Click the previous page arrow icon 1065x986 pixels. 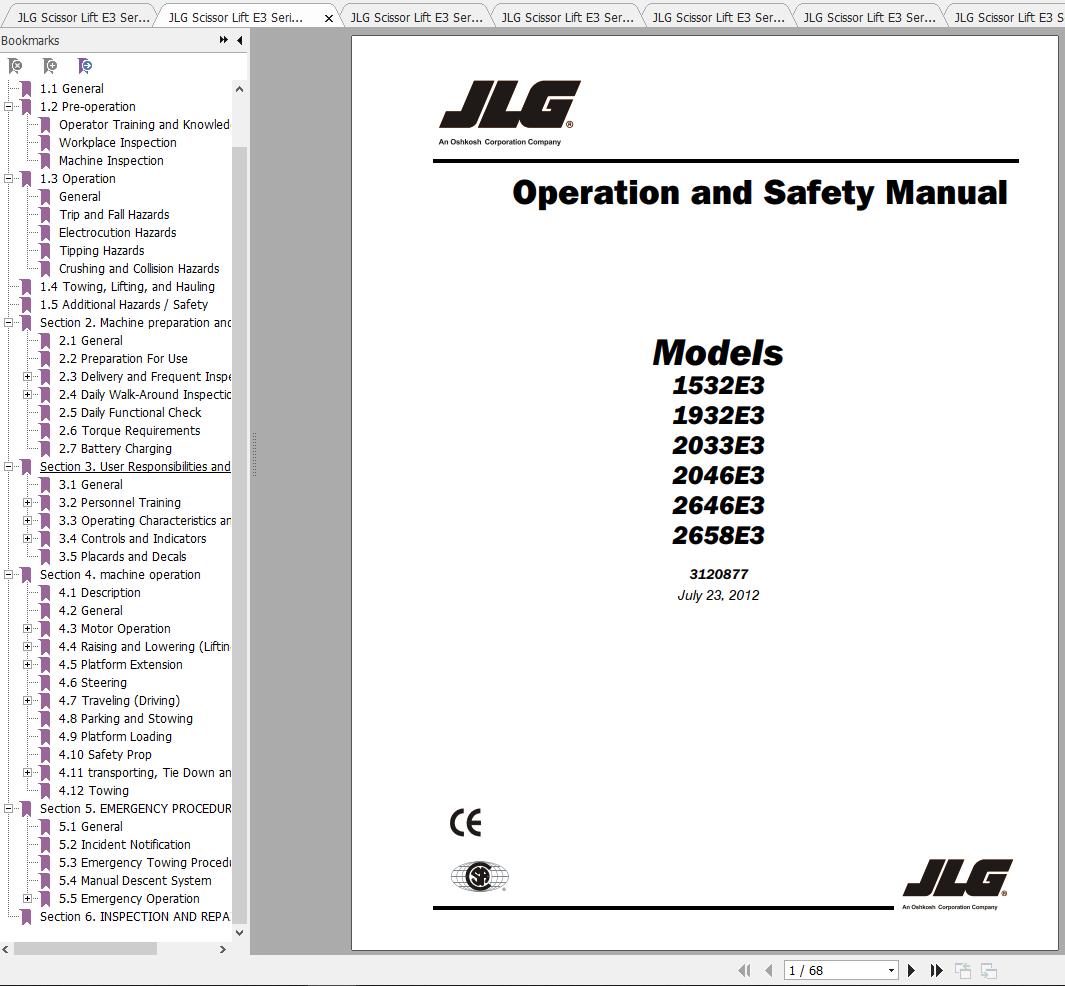tap(768, 969)
